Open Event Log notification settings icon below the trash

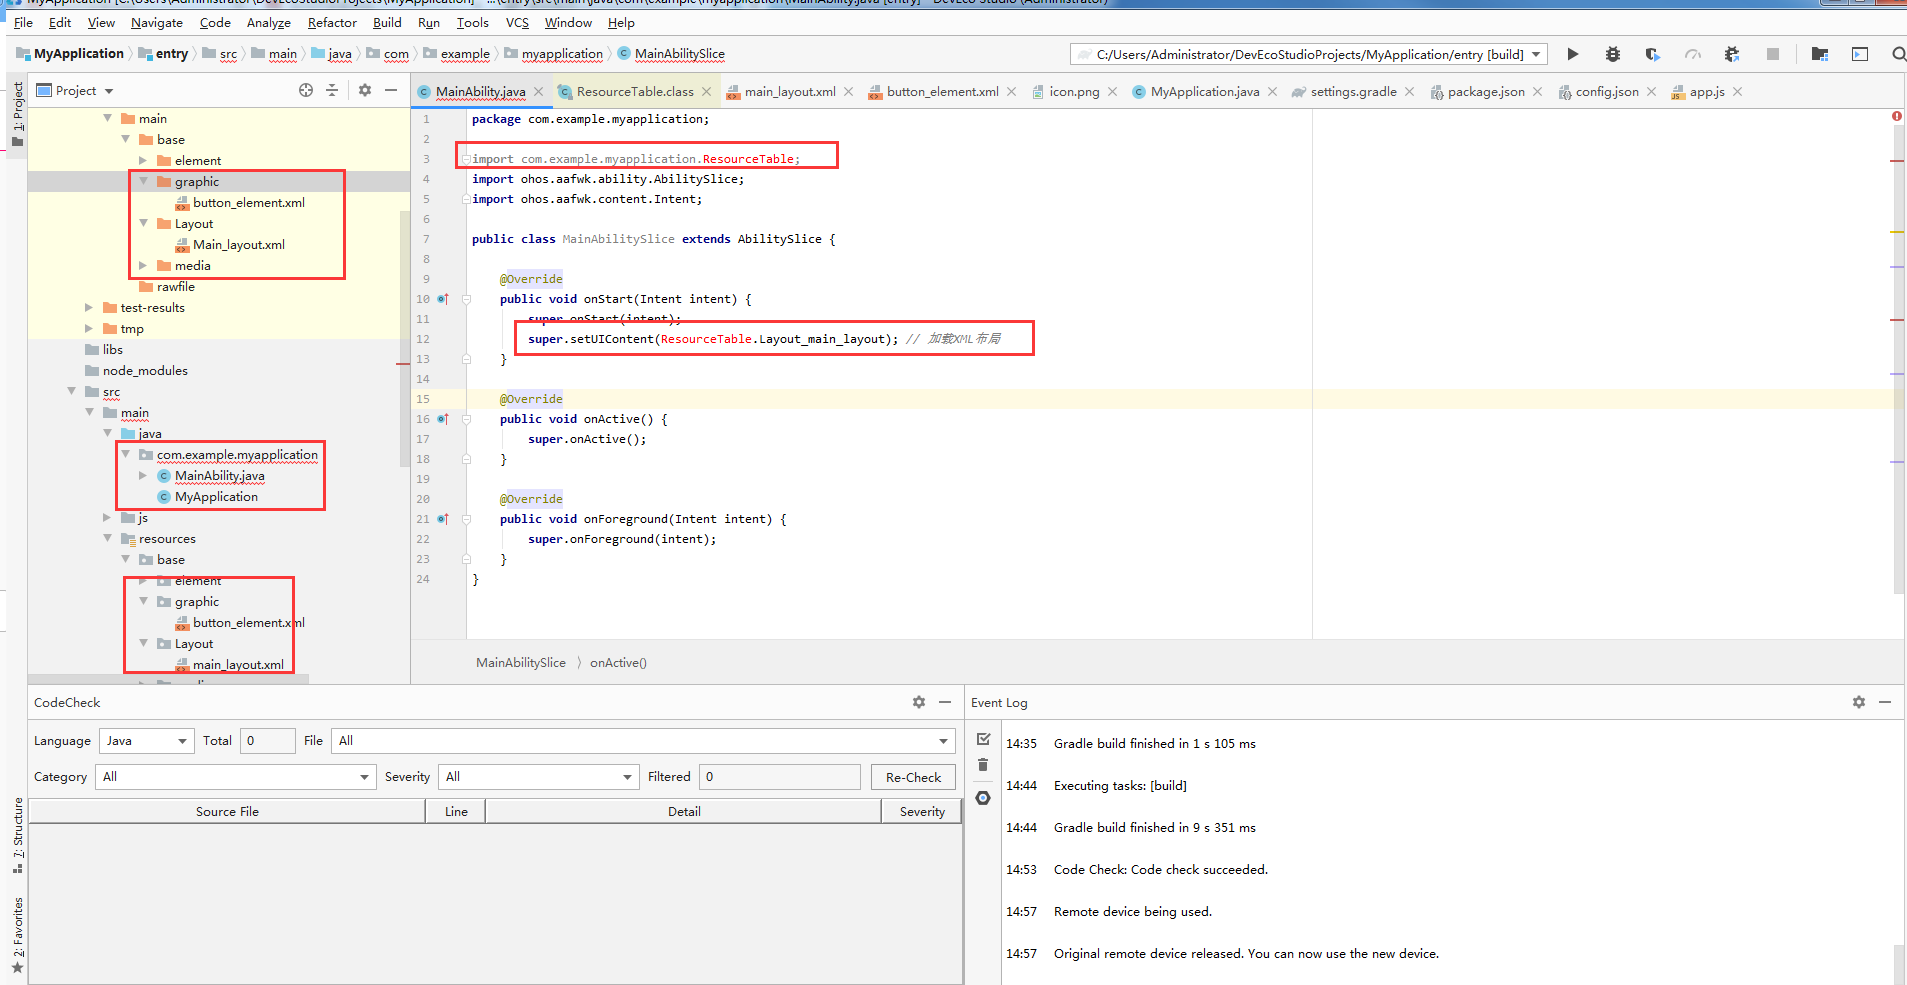pyautogui.click(x=983, y=798)
